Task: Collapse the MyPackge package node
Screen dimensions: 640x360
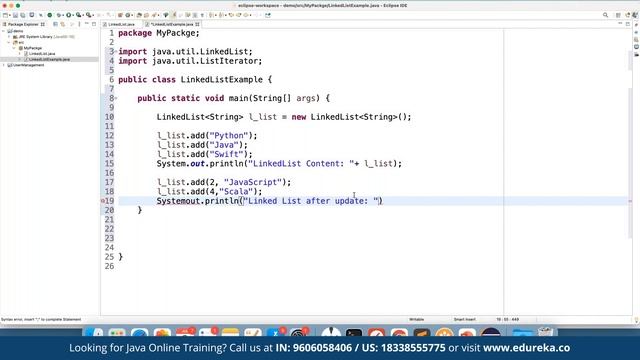Action: (x=14, y=48)
